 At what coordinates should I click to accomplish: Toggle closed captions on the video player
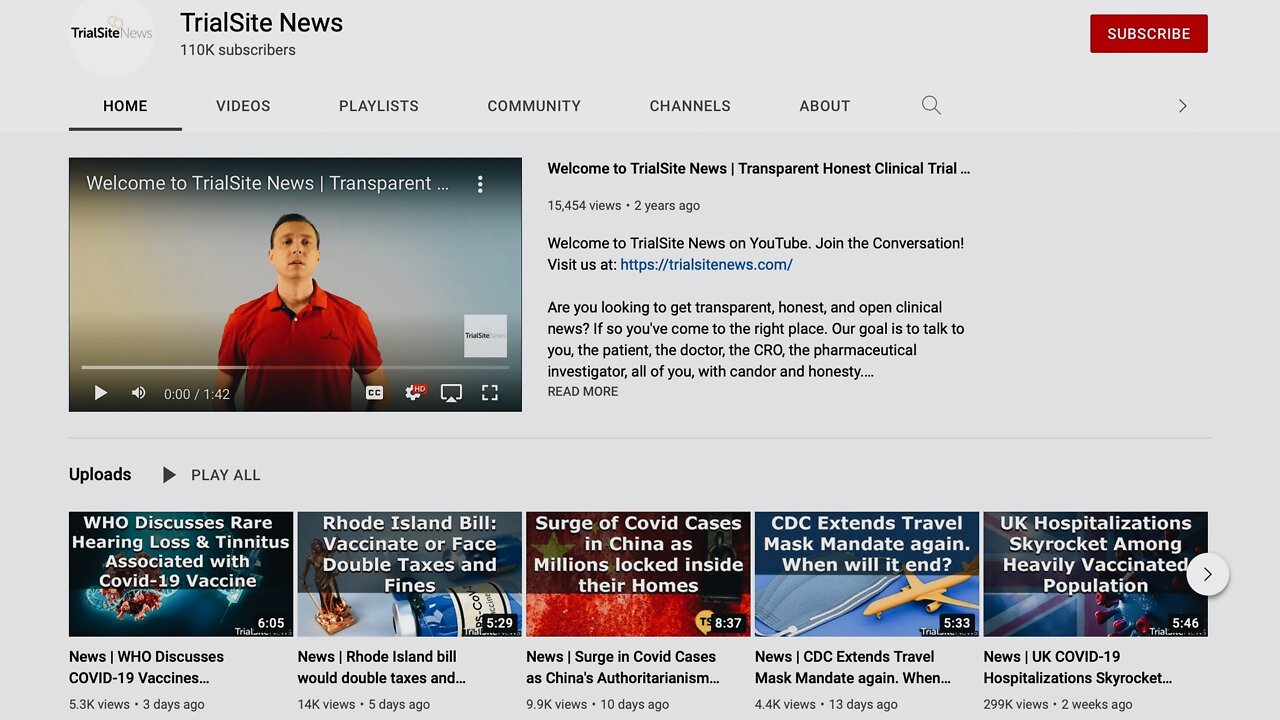pos(374,393)
